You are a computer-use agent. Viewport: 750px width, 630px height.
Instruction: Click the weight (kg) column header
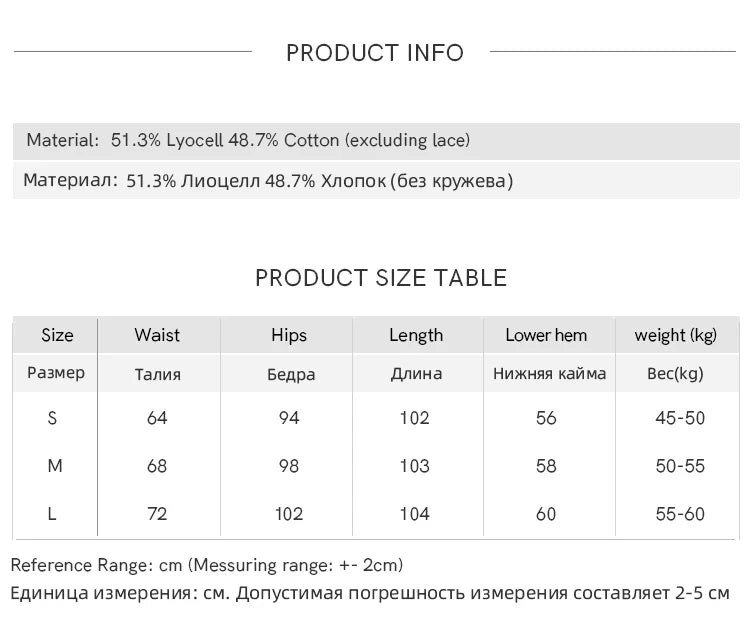[x=675, y=335]
